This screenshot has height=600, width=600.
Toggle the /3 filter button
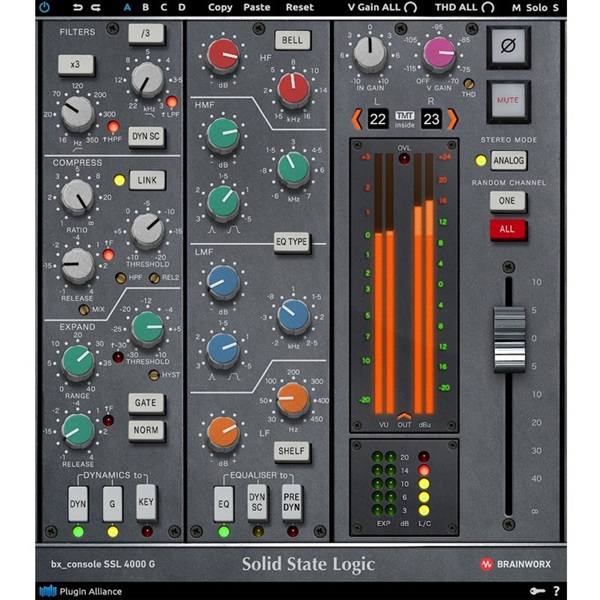(146, 34)
